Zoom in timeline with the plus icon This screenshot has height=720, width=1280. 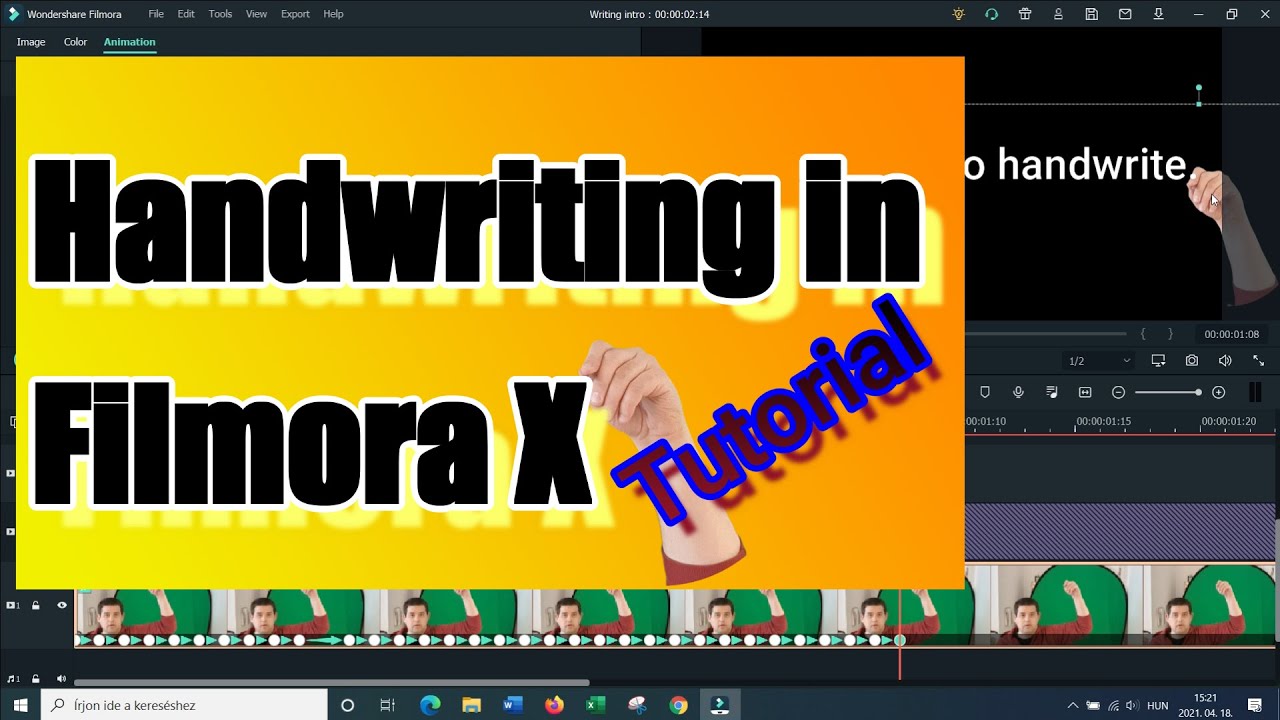point(1218,393)
